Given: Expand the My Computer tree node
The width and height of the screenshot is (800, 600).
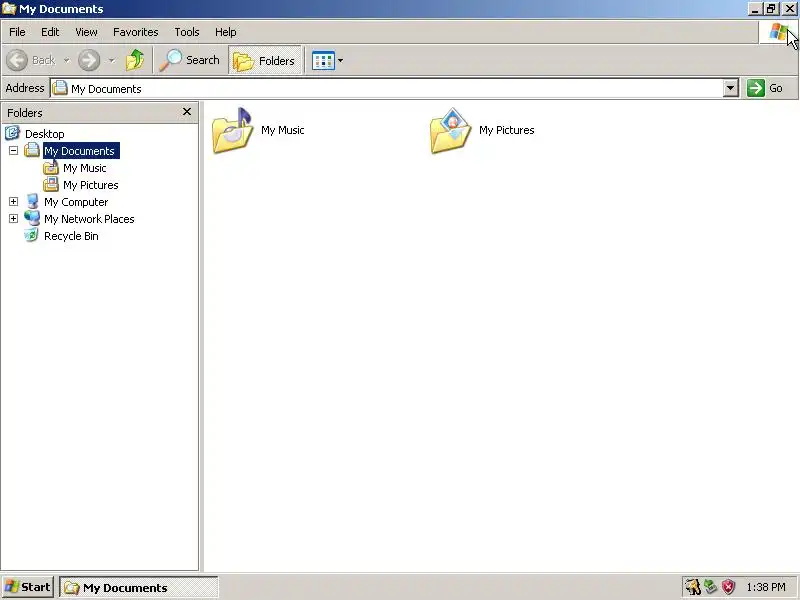Looking at the screenshot, I should [x=13, y=202].
